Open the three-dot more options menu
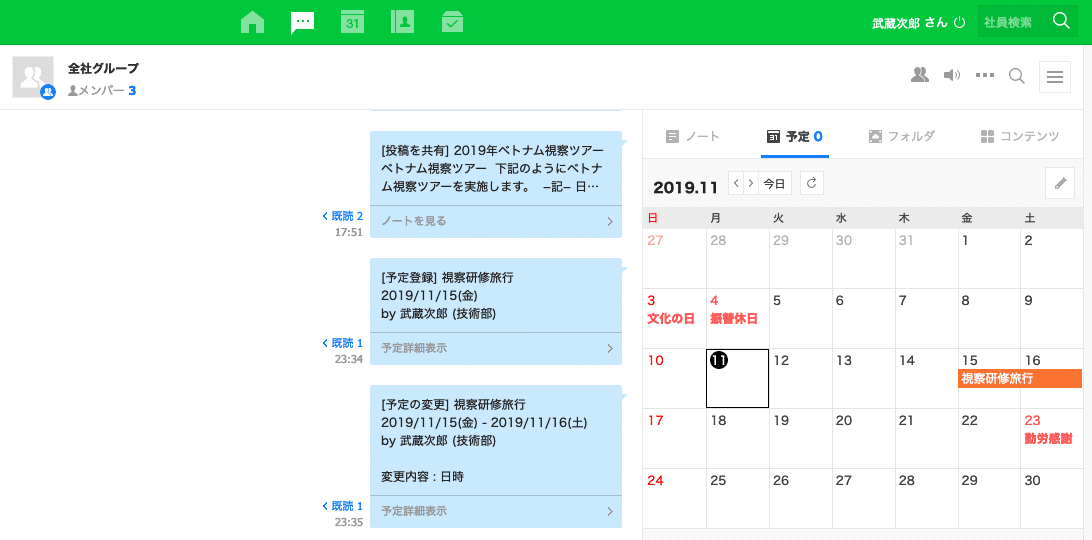The width and height of the screenshot is (1092, 540). (x=984, y=75)
